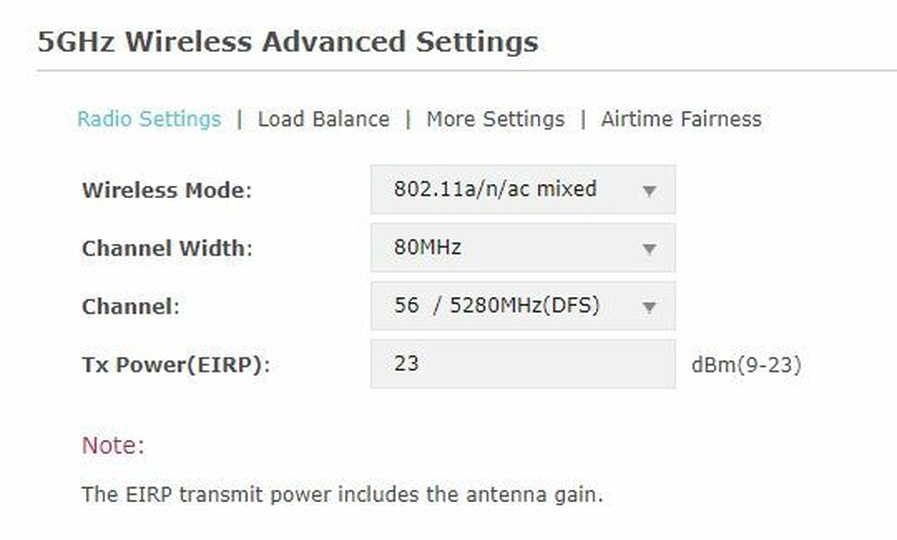This screenshot has width=897, height=540.
Task: Go to the More Settings tab
Action: 495,119
